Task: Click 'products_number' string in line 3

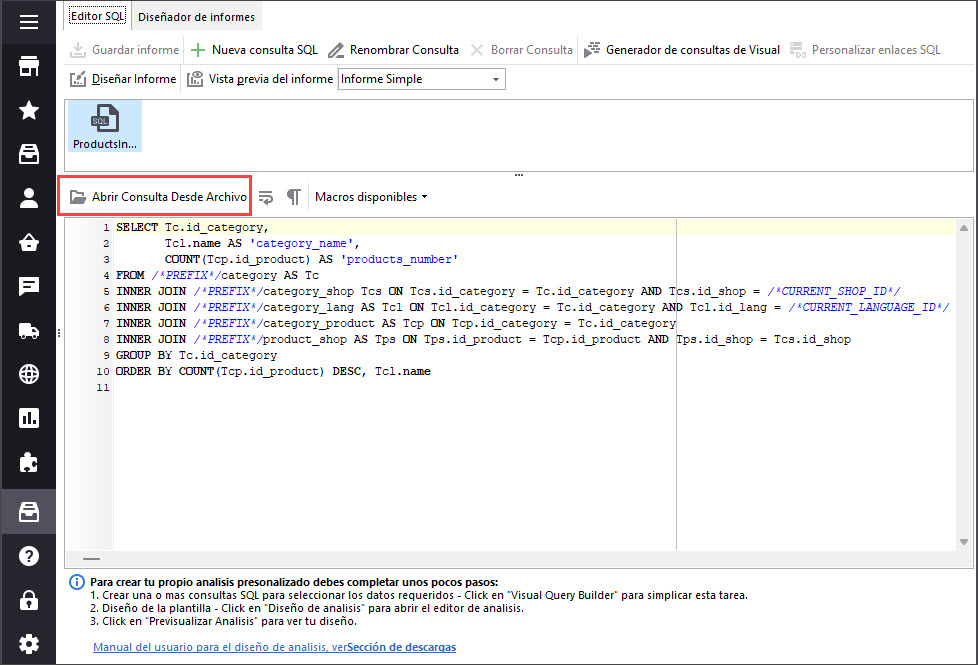Action: [x=399, y=260]
